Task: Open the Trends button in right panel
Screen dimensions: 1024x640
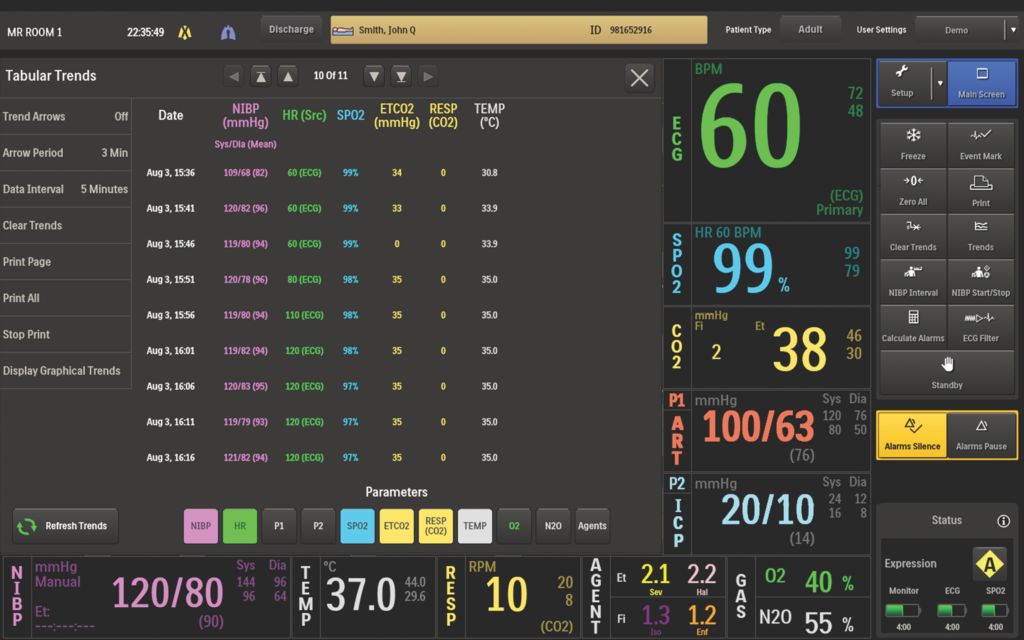Action: click(980, 235)
